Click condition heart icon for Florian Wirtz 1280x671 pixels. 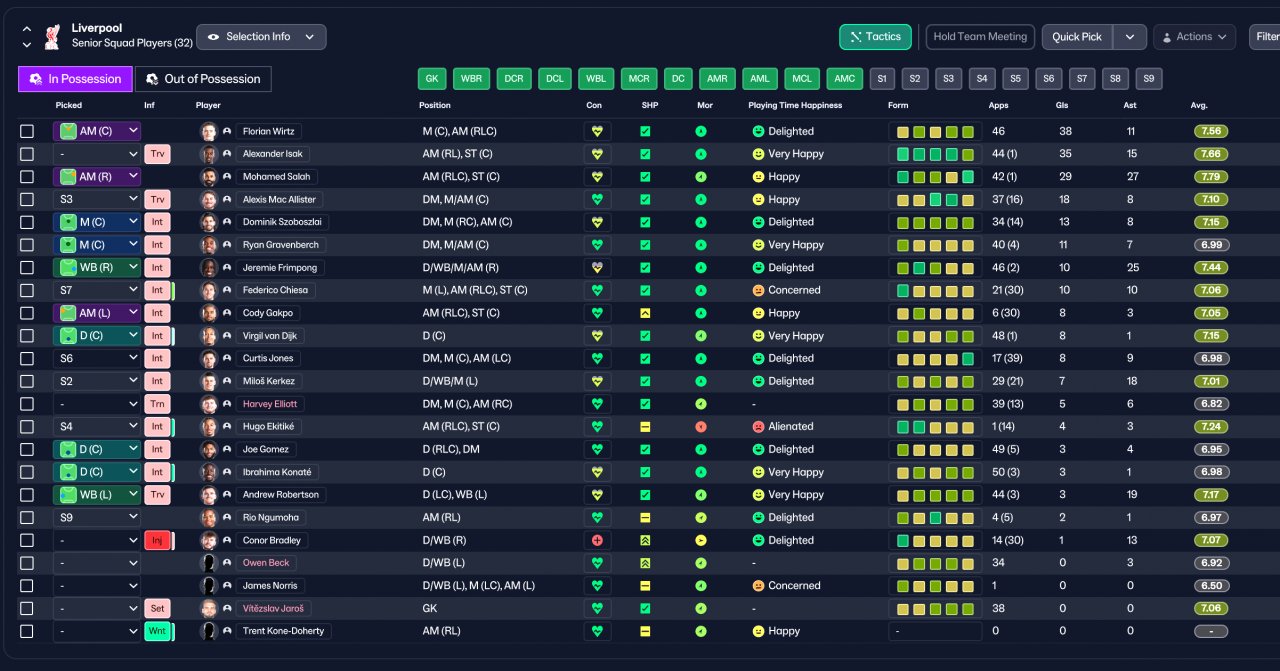pyautogui.click(x=598, y=131)
